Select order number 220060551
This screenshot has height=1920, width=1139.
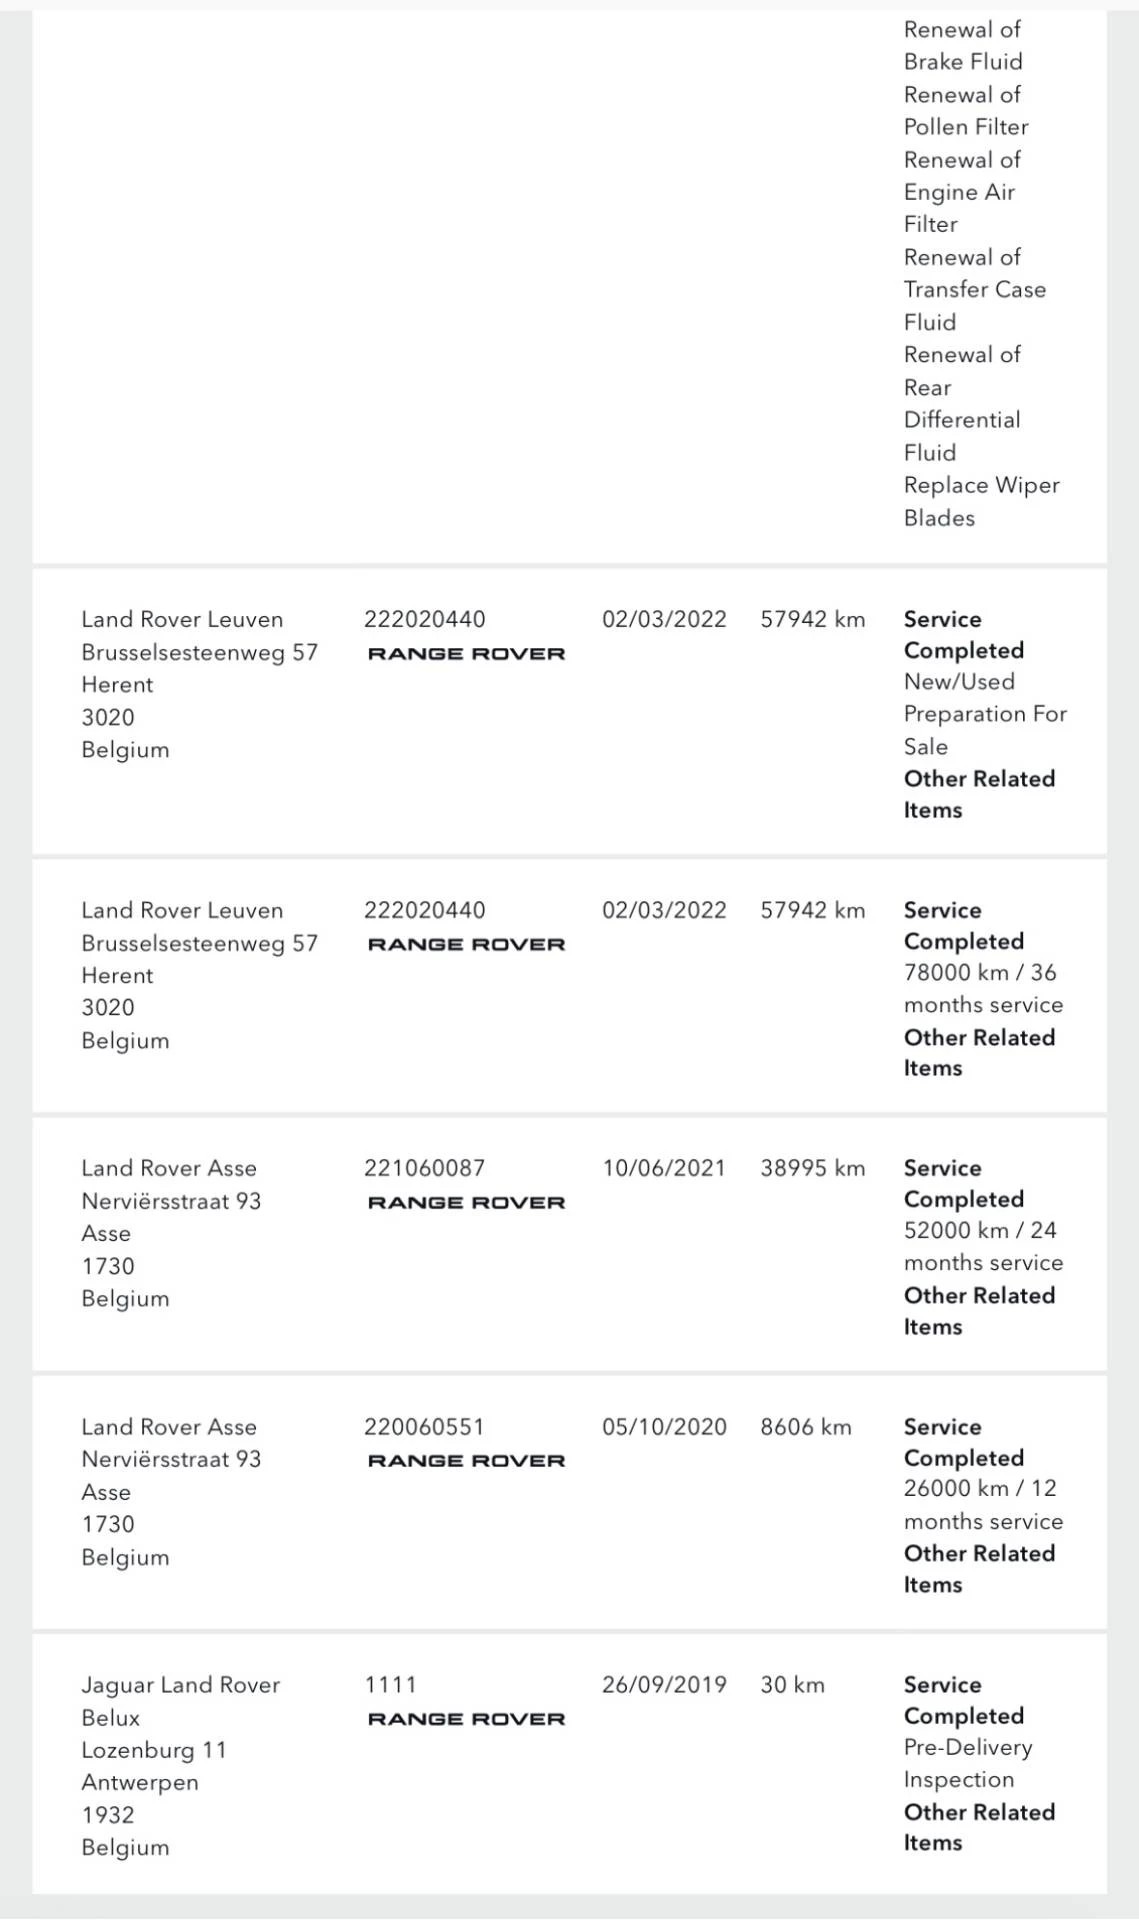coord(424,1427)
